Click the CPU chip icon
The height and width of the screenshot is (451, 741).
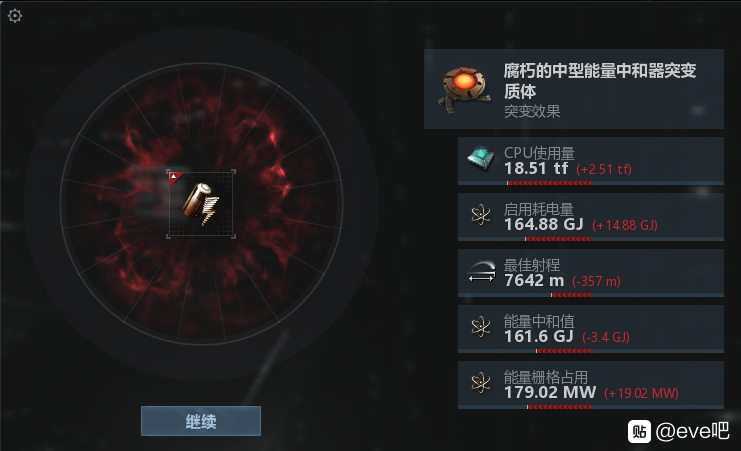coord(481,158)
